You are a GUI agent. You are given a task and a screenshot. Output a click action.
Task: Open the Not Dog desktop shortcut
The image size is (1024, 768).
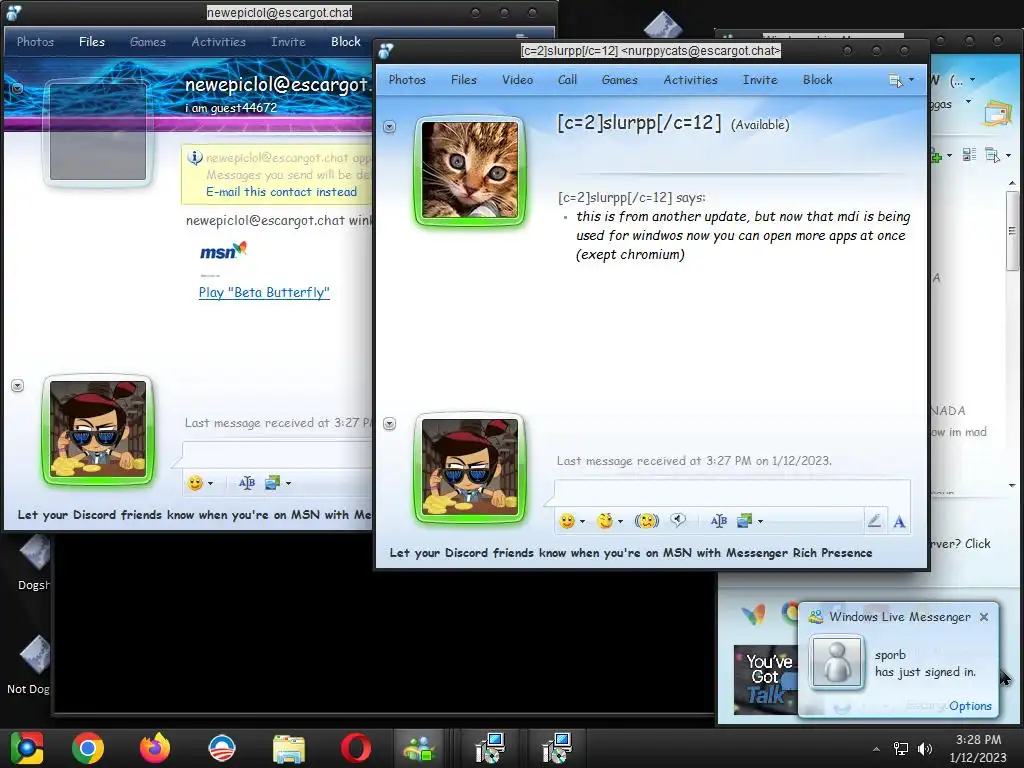coord(29,665)
